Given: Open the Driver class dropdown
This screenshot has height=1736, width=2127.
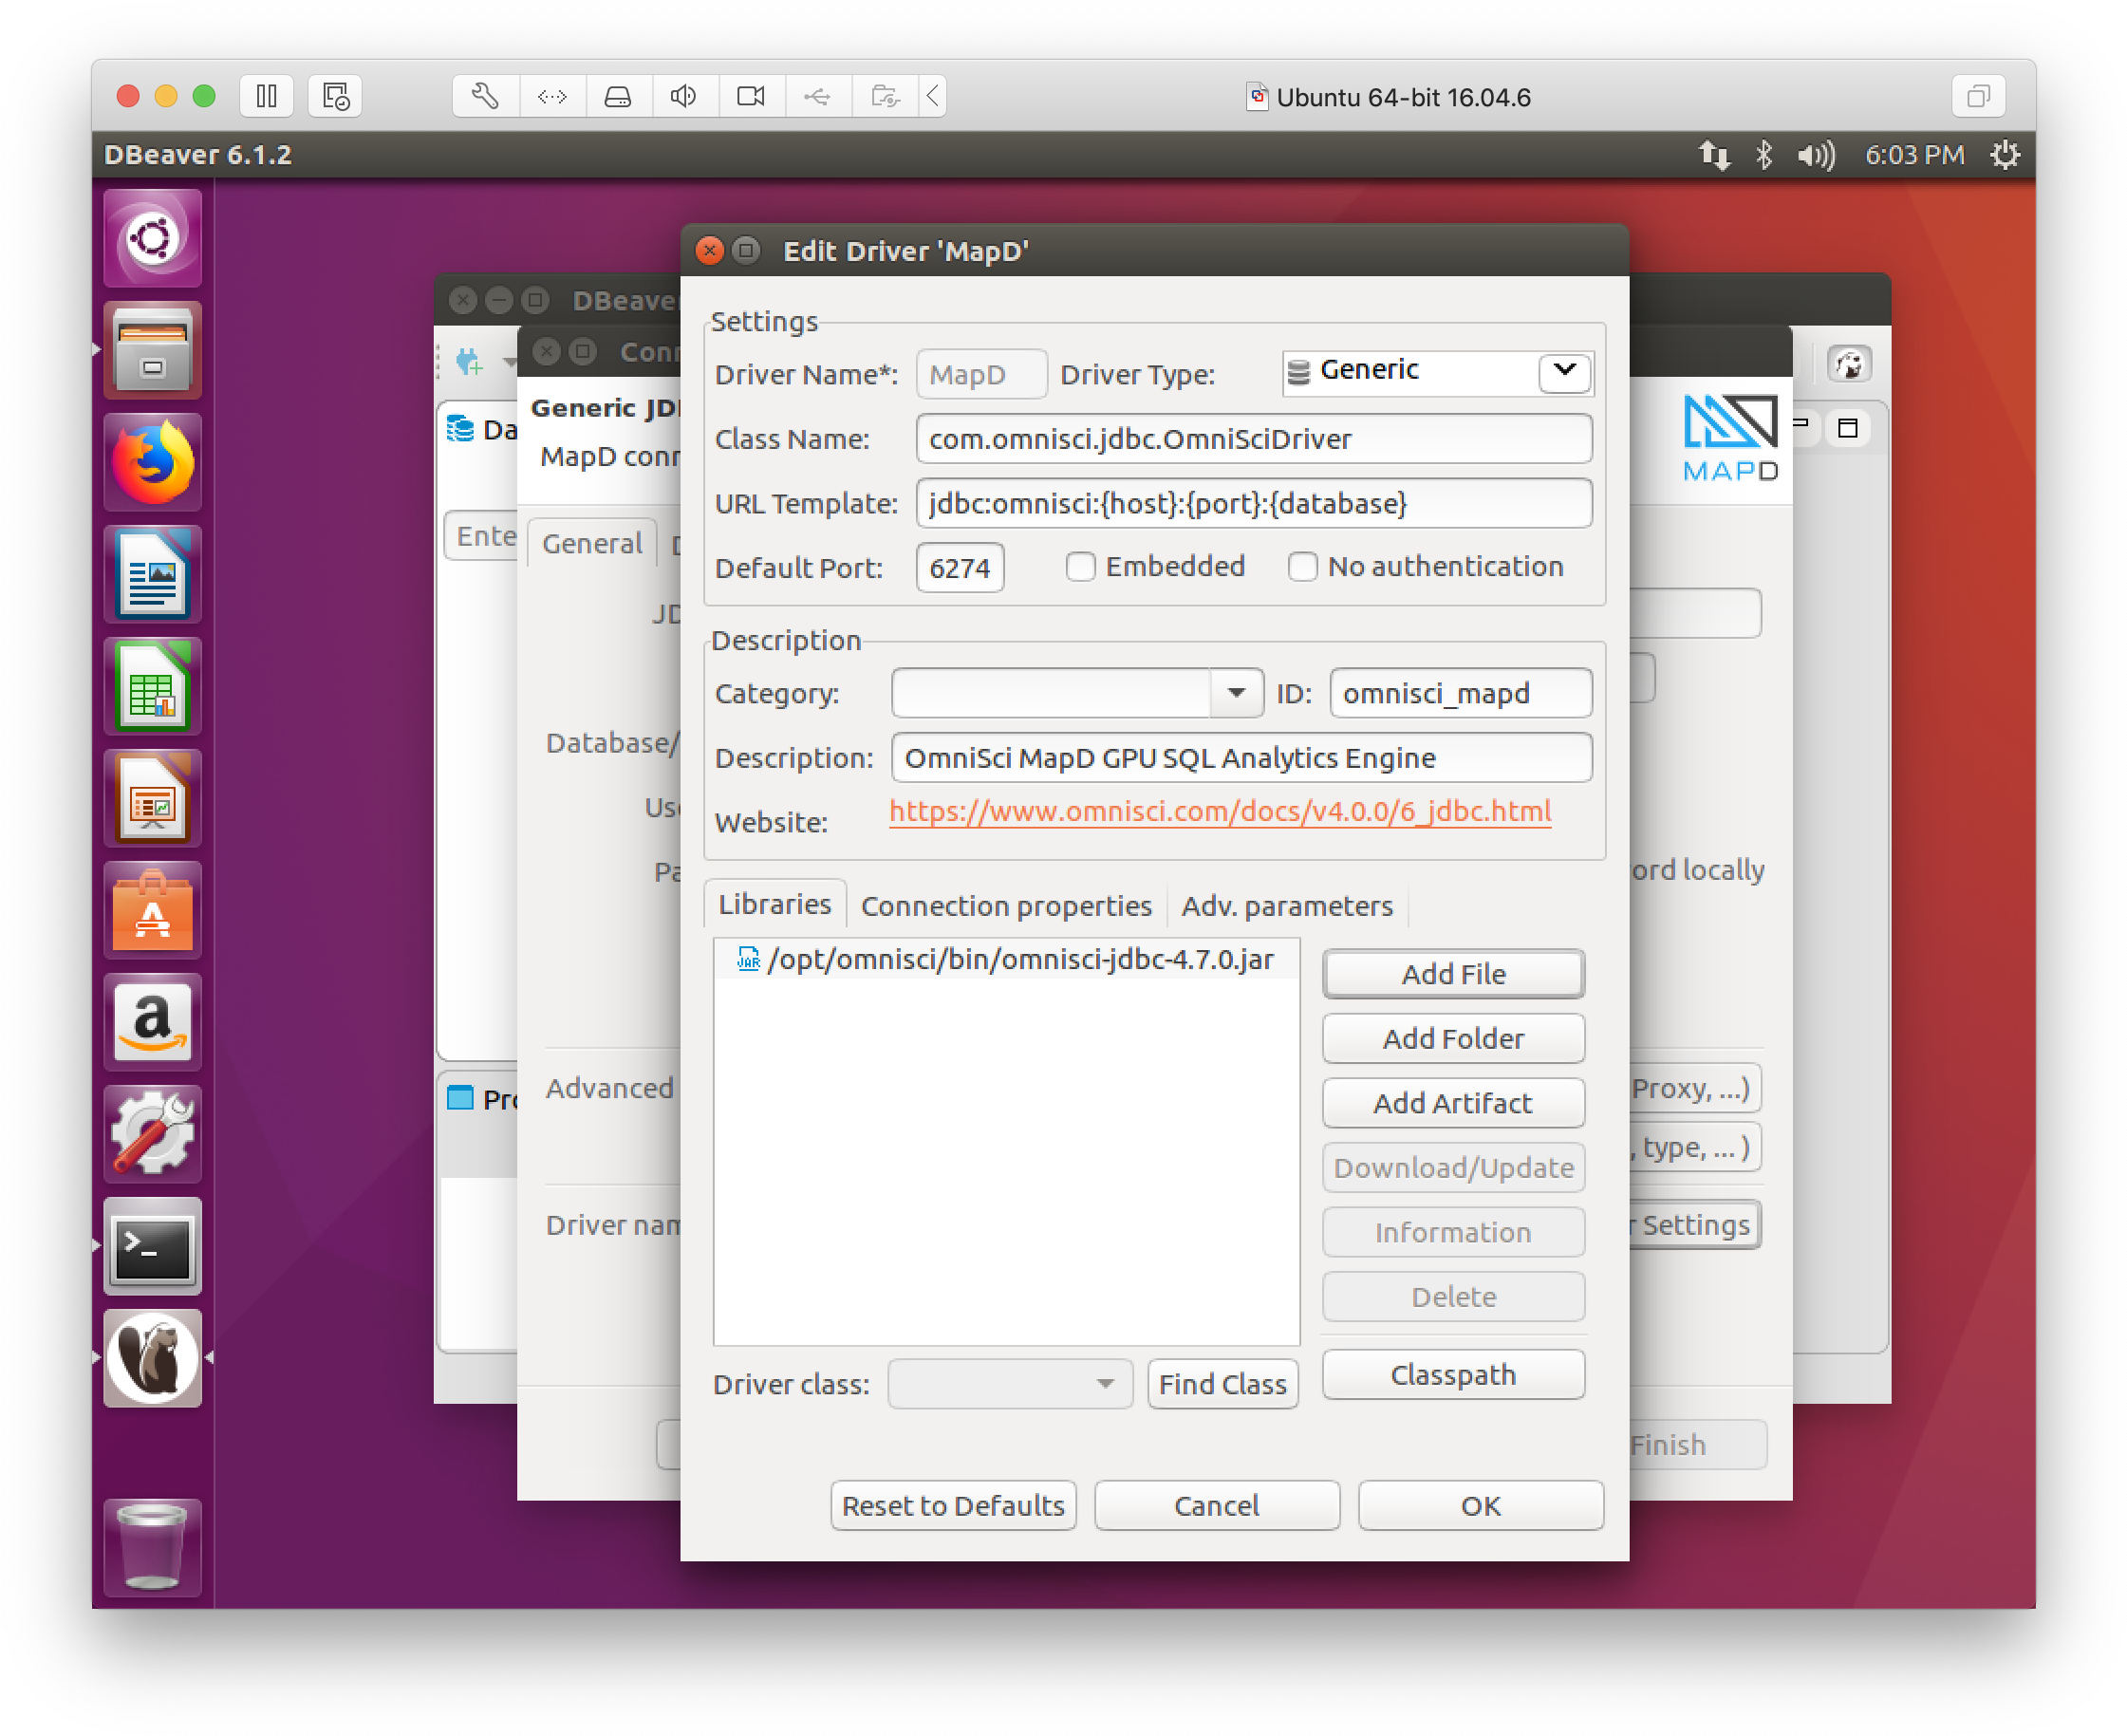Looking at the screenshot, I should 1010,1385.
